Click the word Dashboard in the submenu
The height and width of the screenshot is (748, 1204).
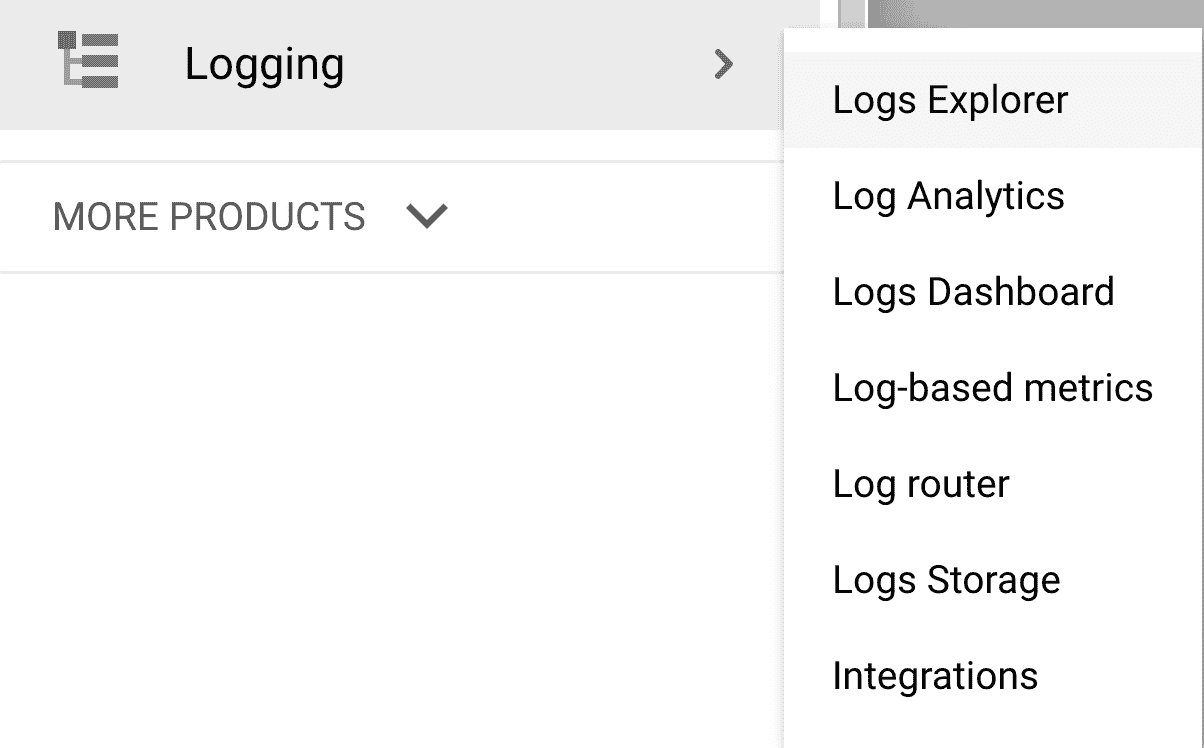(1021, 292)
